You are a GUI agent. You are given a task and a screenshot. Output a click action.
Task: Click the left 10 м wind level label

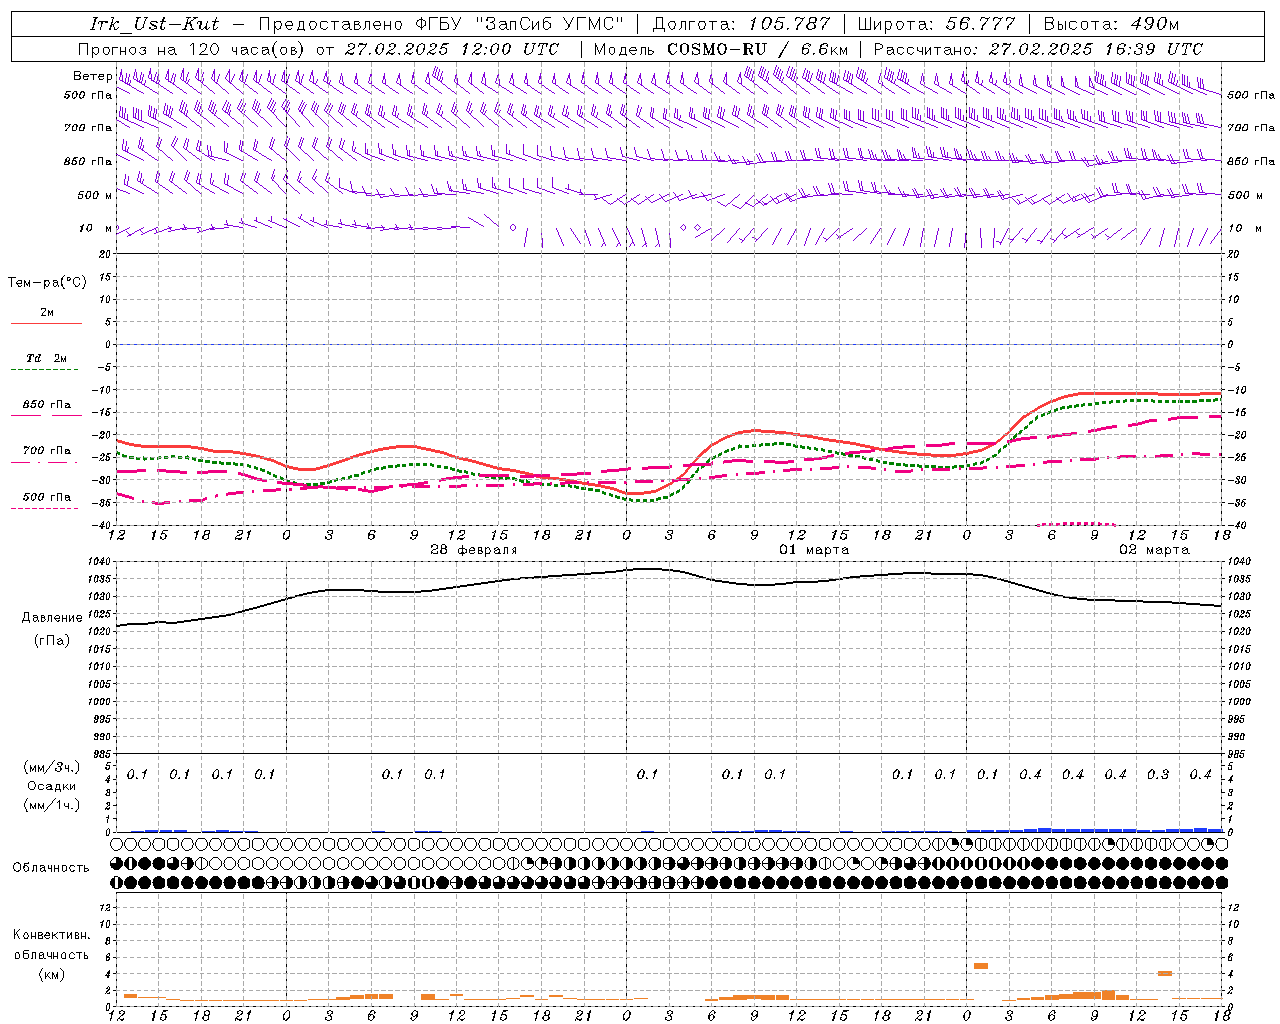(x=96, y=228)
